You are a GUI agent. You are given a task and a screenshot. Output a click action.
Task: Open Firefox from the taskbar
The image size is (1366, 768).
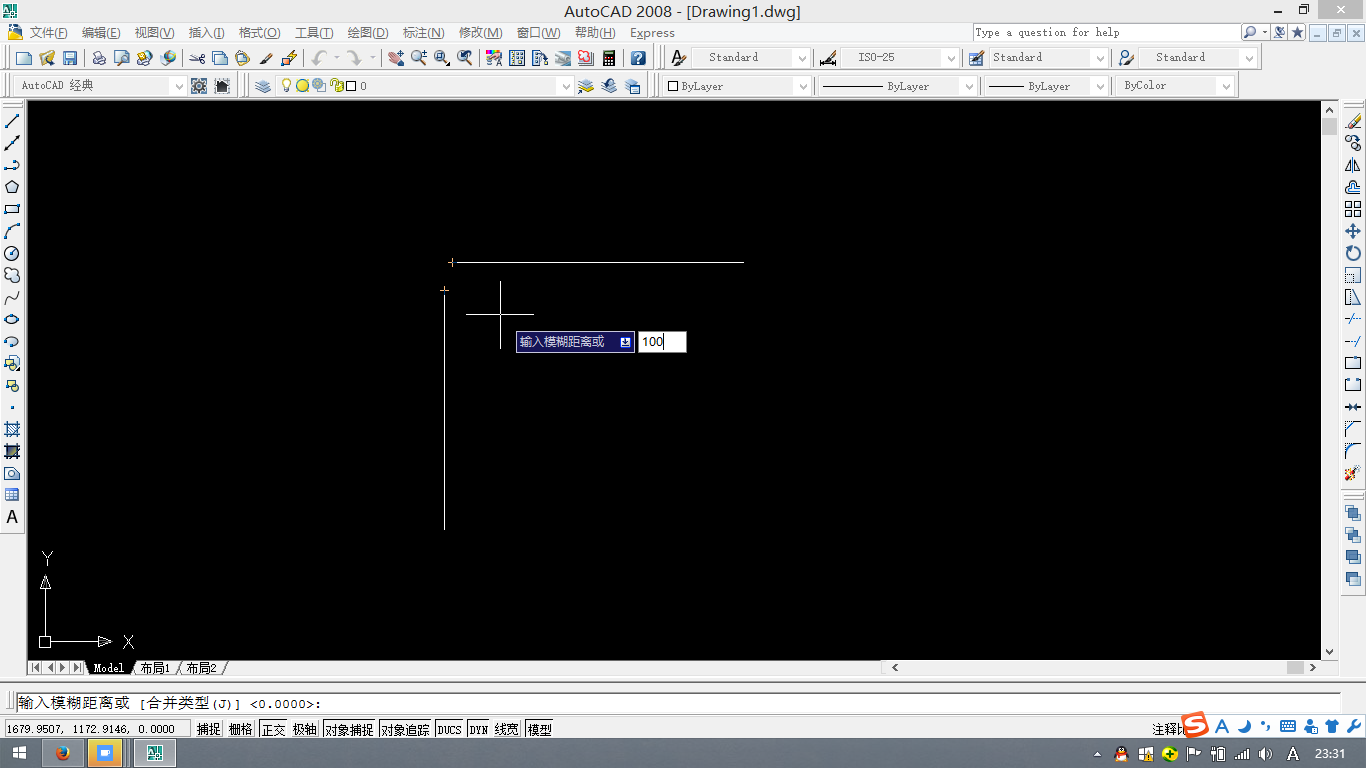(x=63, y=753)
